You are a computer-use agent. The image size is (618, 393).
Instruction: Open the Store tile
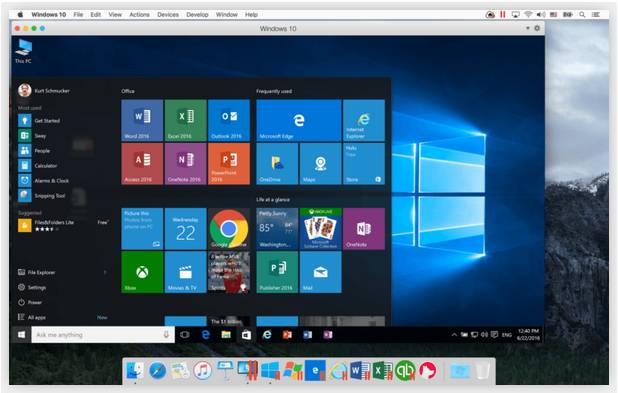click(x=364, y=164)
